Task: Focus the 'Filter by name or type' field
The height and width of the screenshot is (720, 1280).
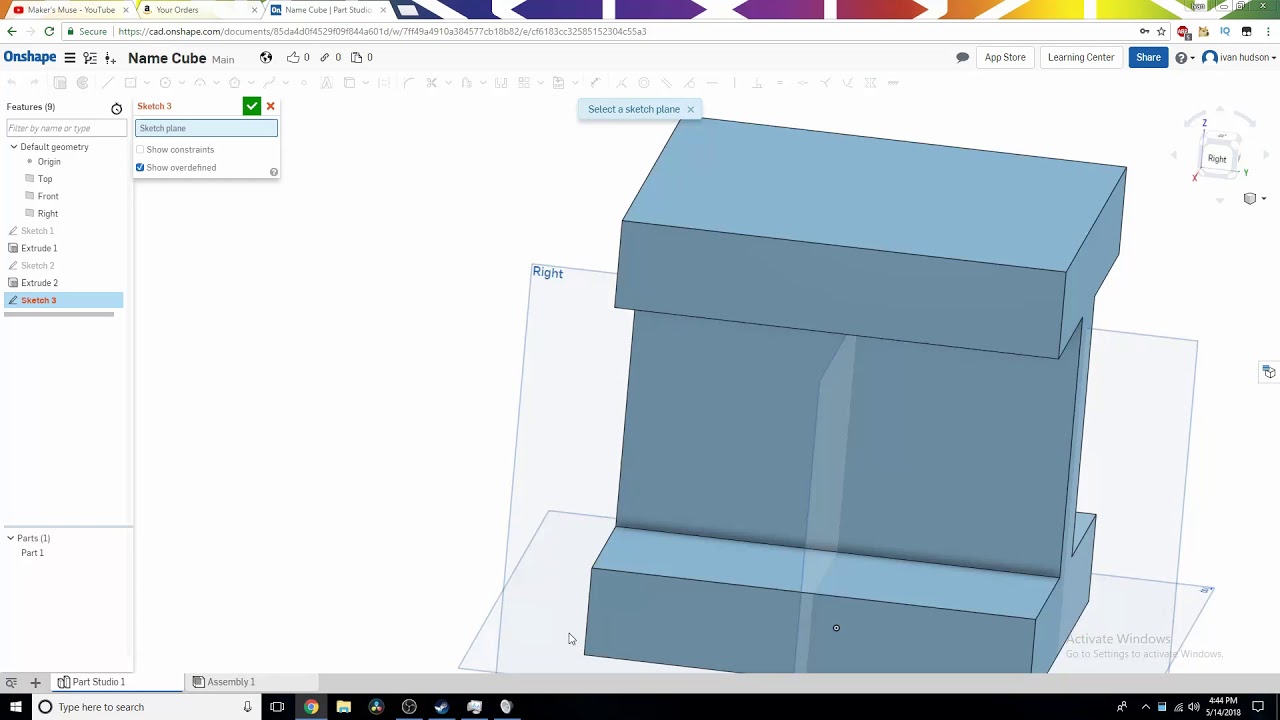Action: 66,128
